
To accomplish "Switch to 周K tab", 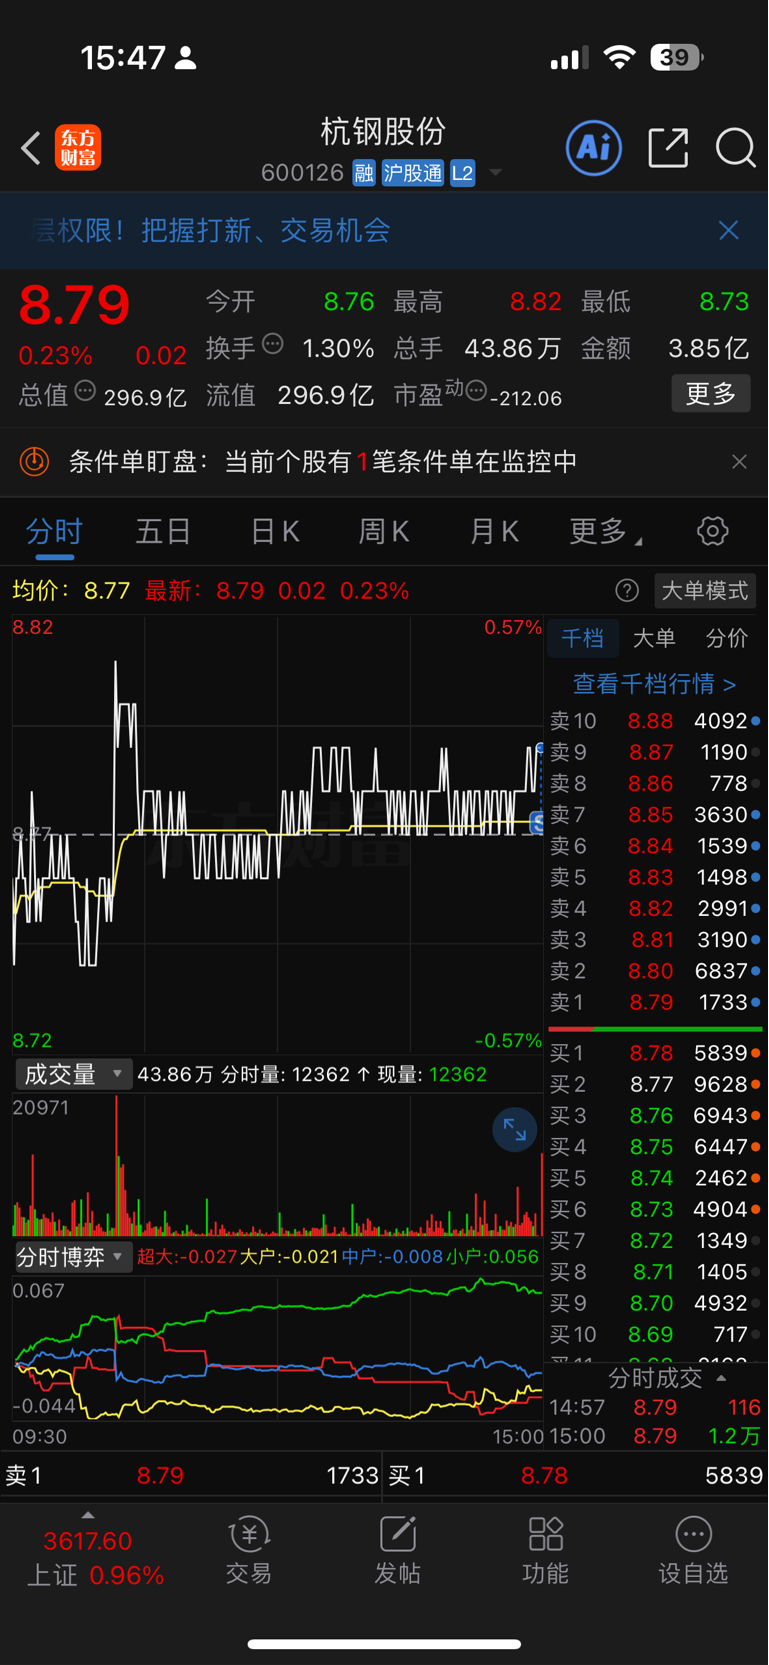I will pyautogui.click(x=385, y=531).
